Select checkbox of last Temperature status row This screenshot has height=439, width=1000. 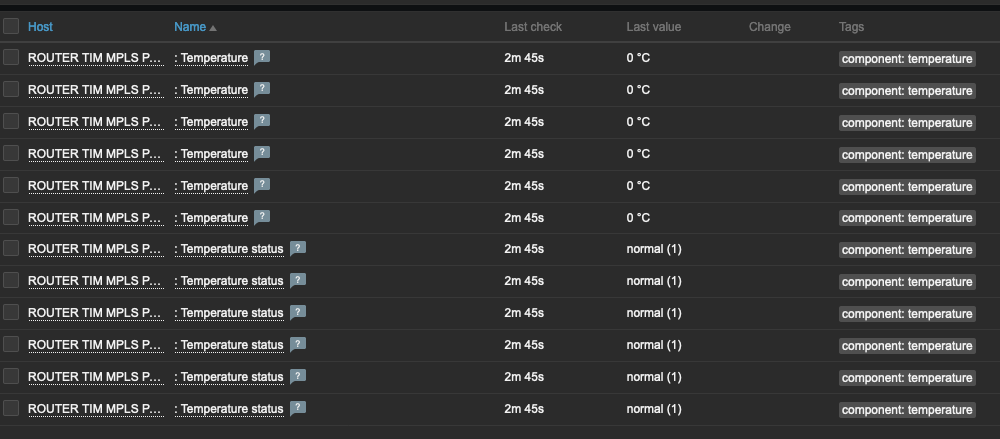[x=11, y=409]
